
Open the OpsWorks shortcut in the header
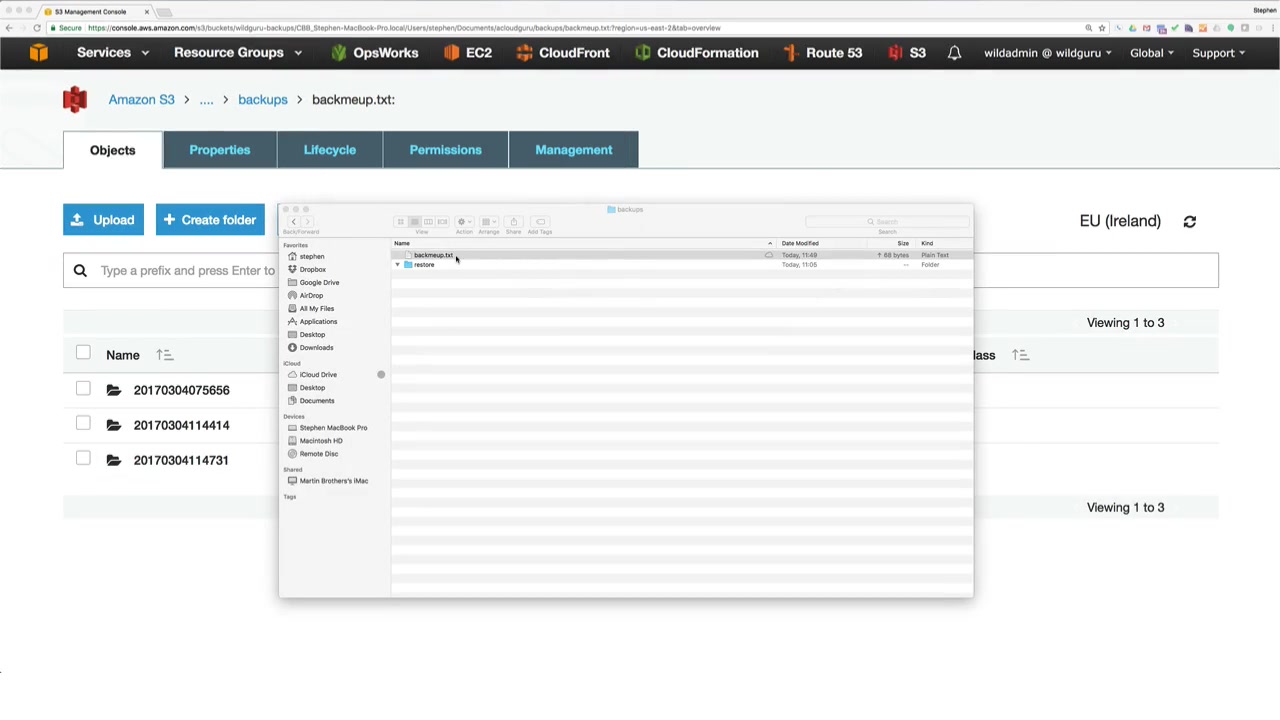[x=374, y=53]
